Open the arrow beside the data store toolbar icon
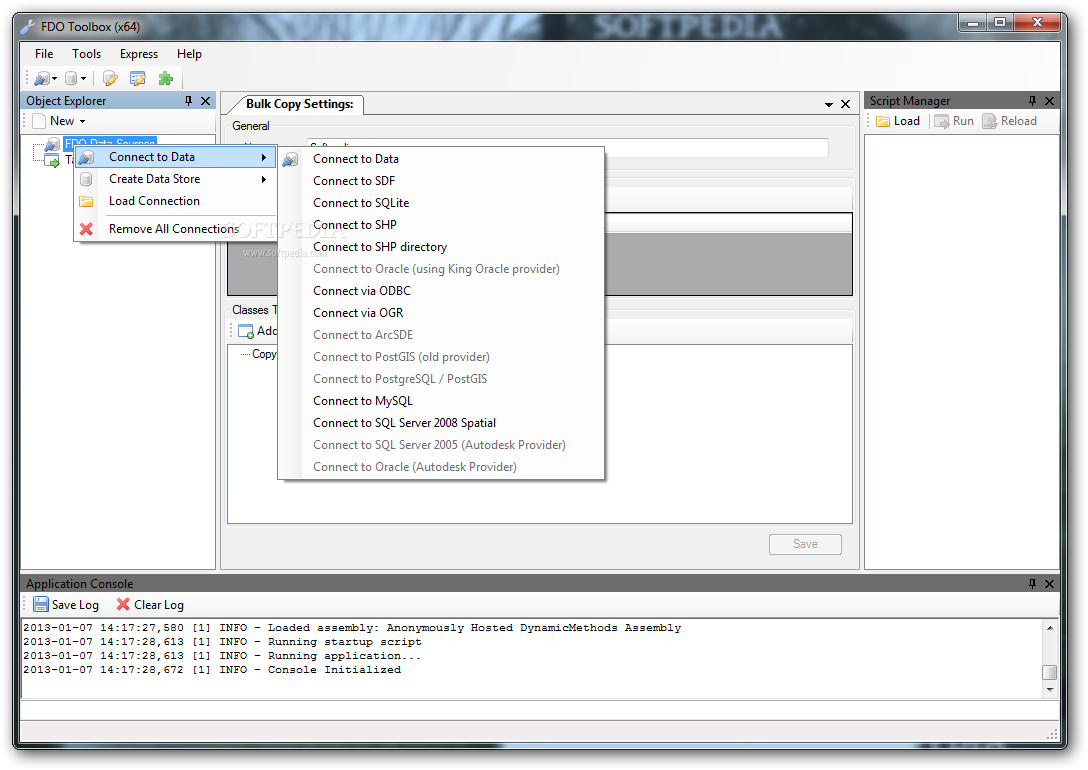 [x=83, y=79]
